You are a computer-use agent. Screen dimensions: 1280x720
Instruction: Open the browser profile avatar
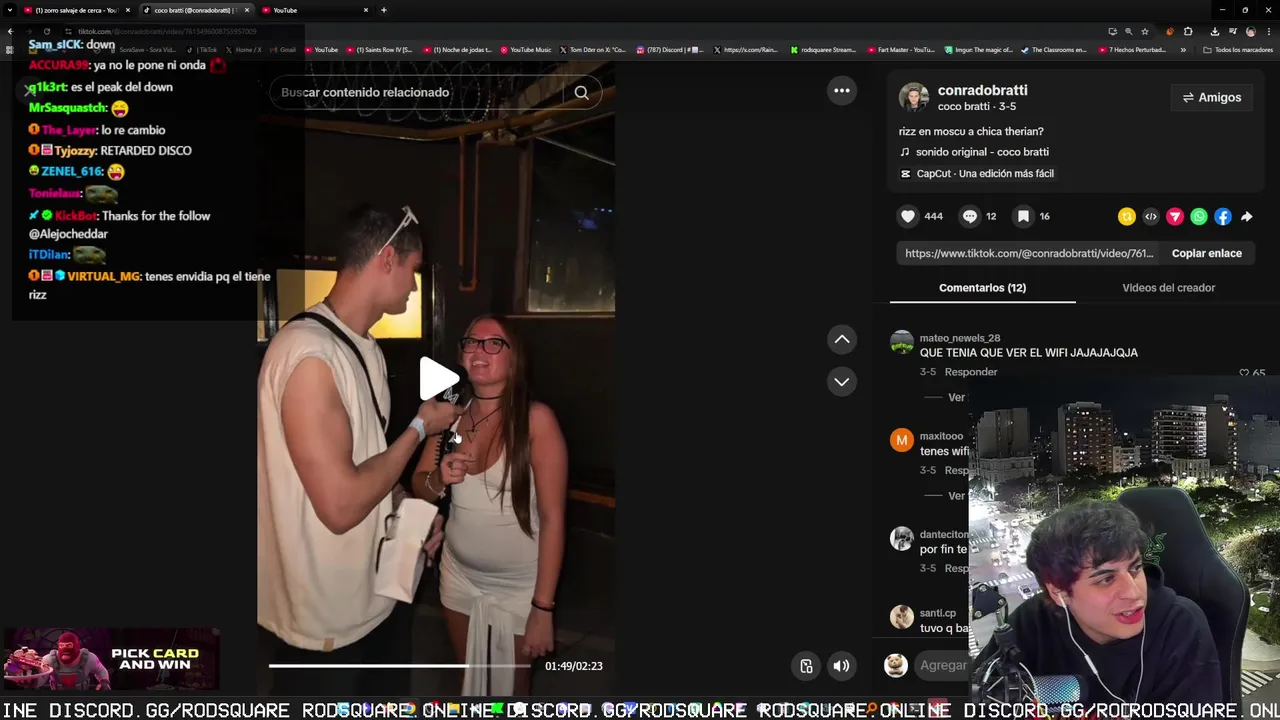1250,31
